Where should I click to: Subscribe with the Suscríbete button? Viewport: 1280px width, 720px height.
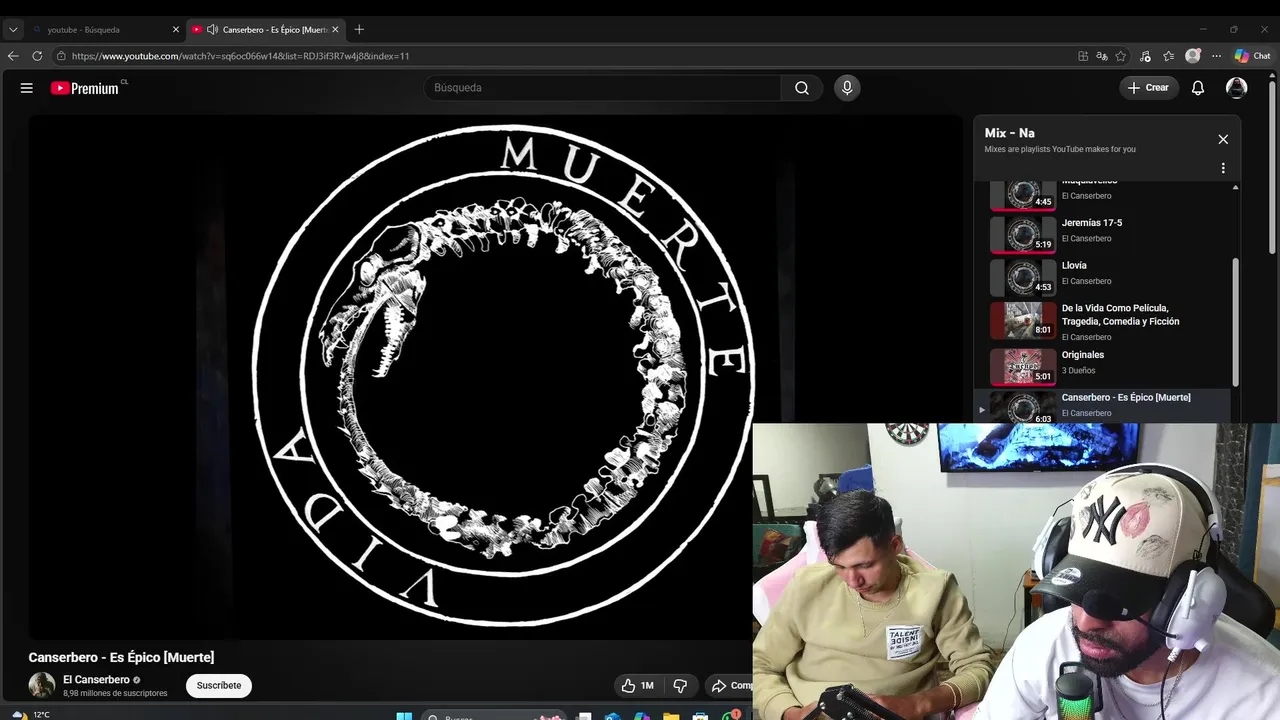click(219, 685)
